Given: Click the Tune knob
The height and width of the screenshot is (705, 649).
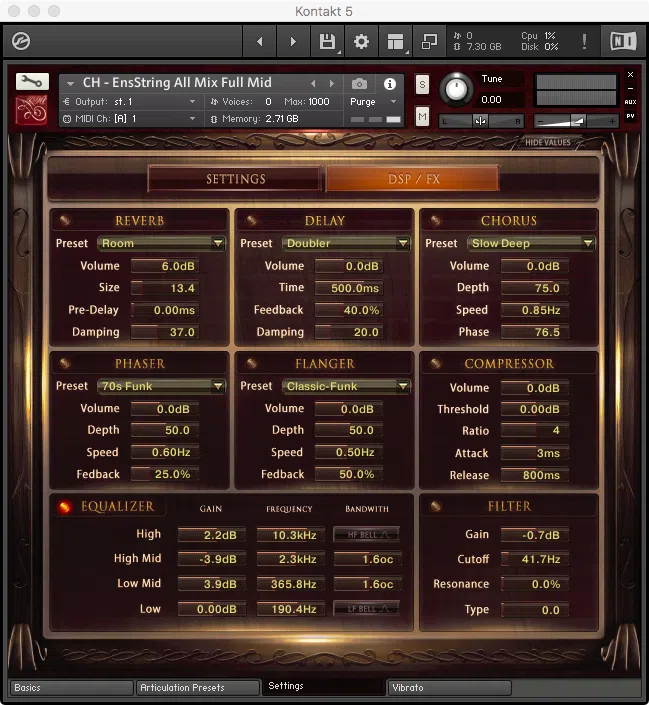Looking at the screenshot, I should 456,89.
